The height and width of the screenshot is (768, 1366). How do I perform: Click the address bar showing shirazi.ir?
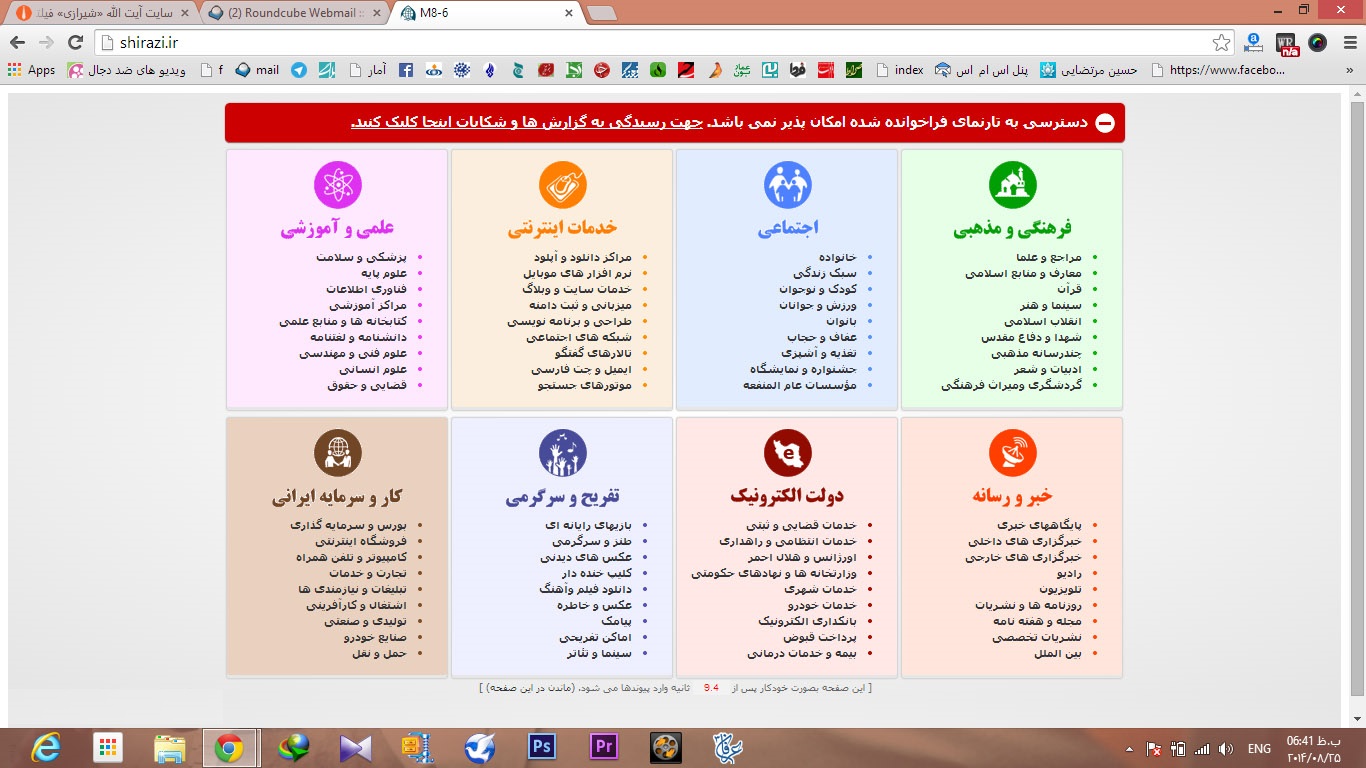tap(650, 43)
